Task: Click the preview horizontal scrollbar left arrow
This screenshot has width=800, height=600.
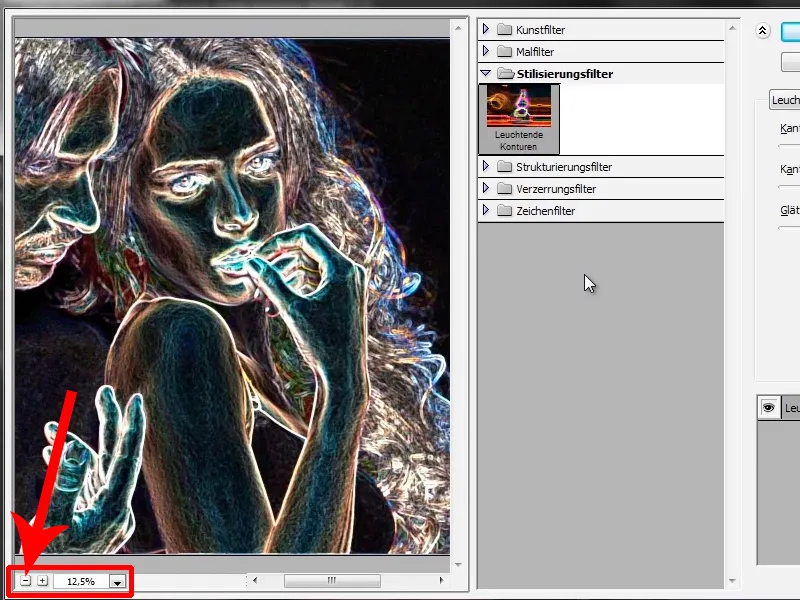Action: (255, 580)
